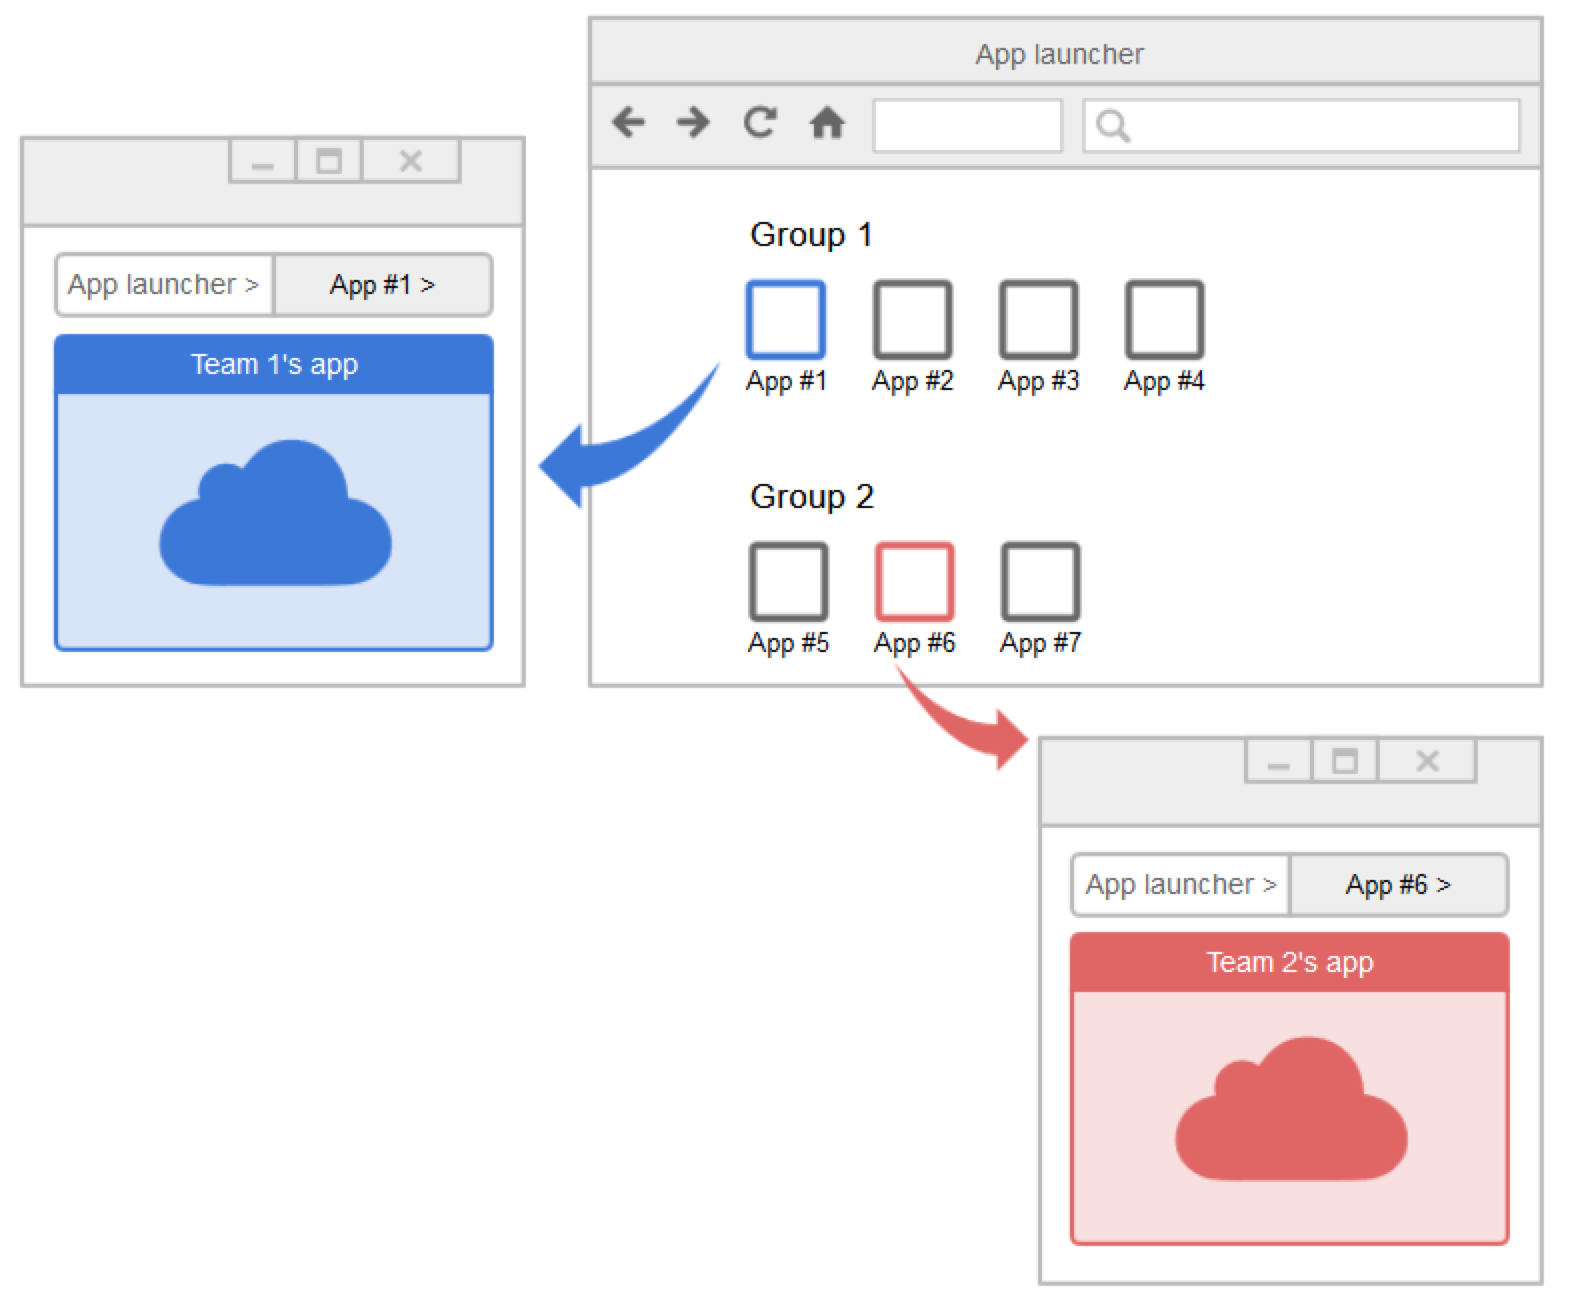Screen dimensions: 1578x1306
Task: Go back using the left arrow icon
Action: coord(628,123)
